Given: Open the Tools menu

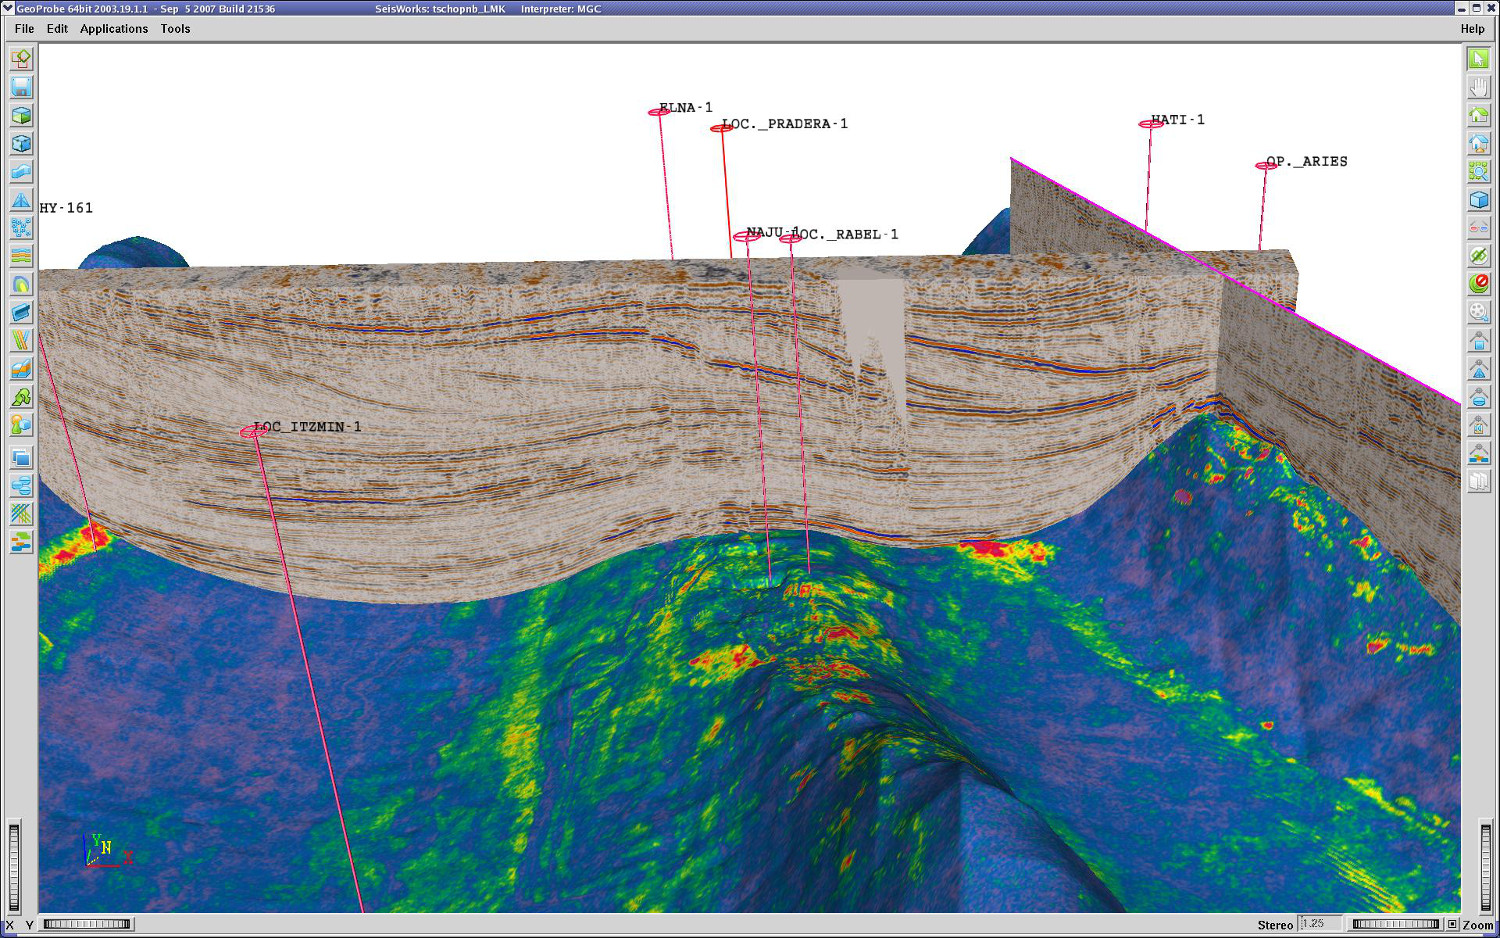Looking at the screenshot, I should 175,29.
